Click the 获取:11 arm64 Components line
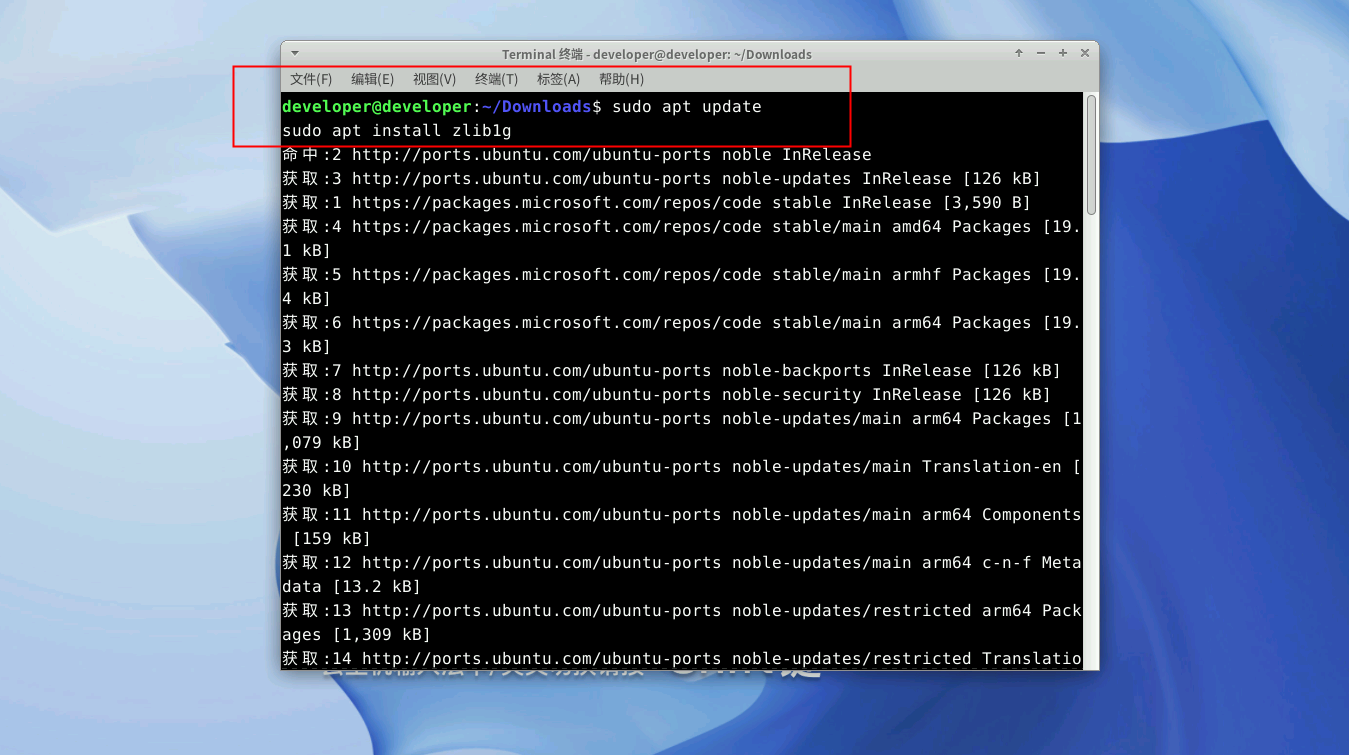This screenshot has width=1349, height=755. (x=682, y=526)
